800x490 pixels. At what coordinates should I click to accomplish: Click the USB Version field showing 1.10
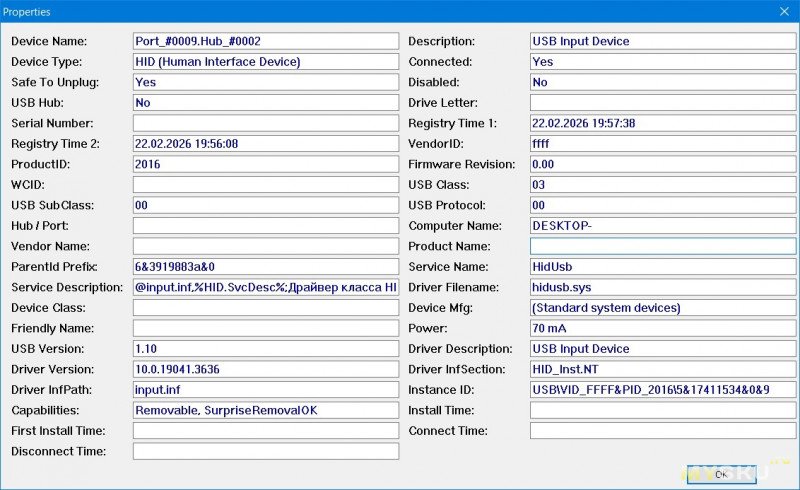pos(265,349)
